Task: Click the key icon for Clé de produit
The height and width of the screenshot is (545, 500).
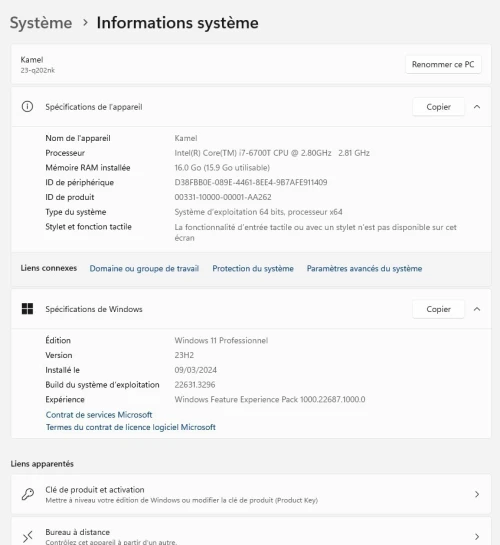Action: coord(28,494)
